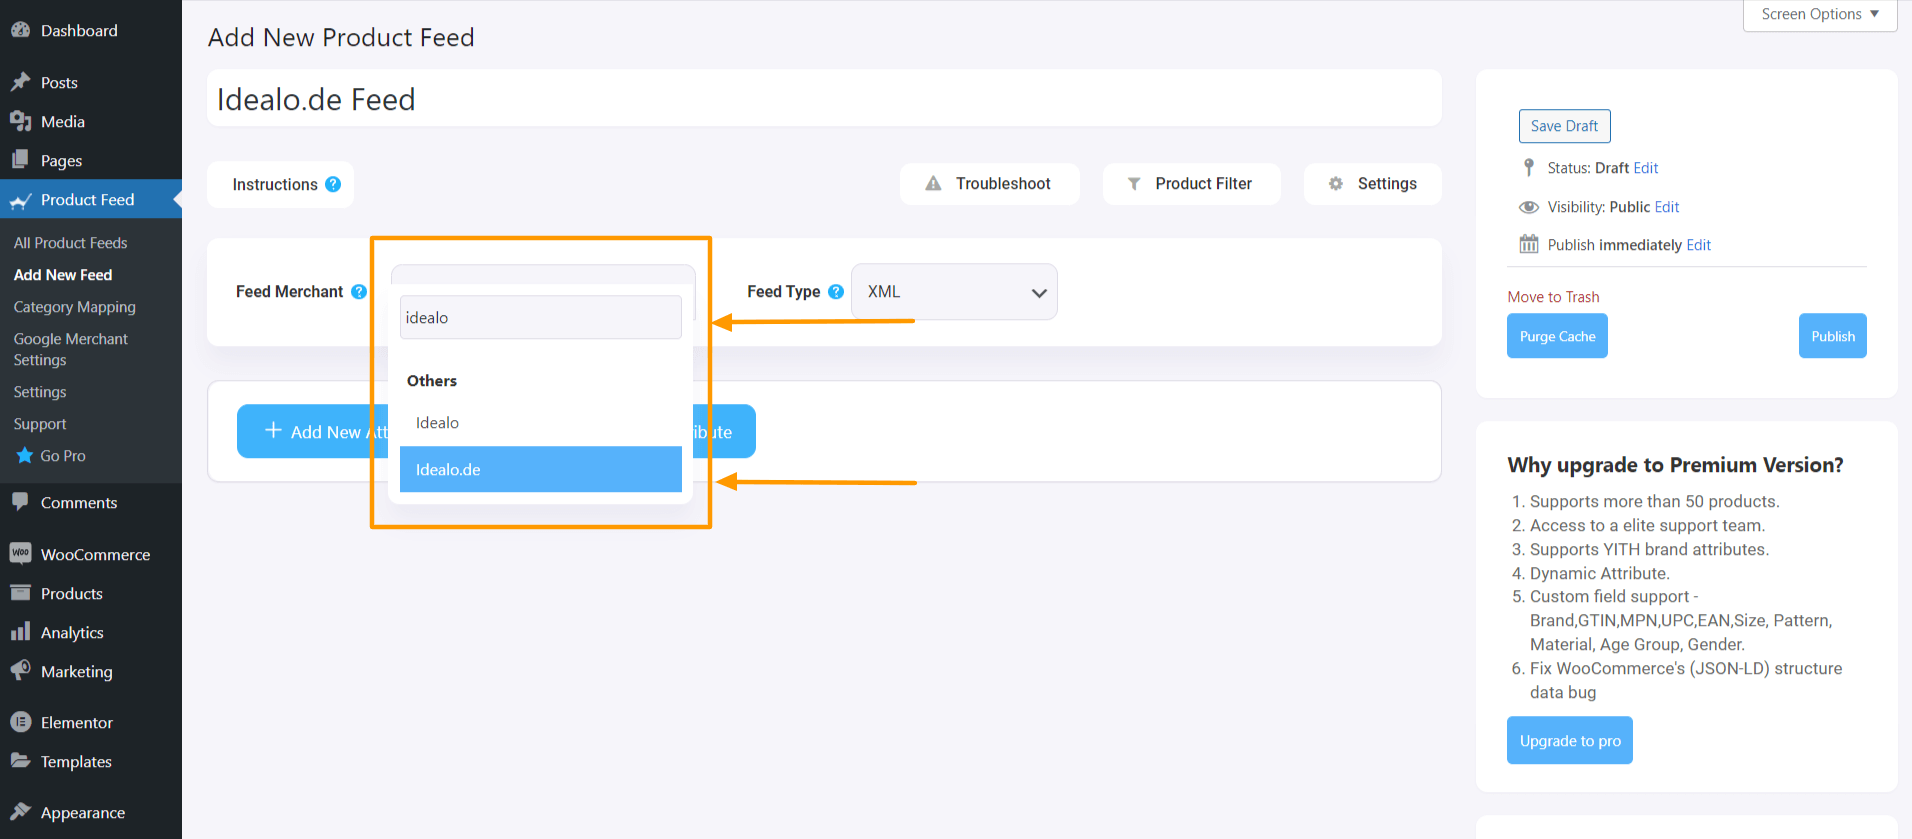Click the Feed Type help icon
This screenshot has width=1912, height=839.
[836, 292]
